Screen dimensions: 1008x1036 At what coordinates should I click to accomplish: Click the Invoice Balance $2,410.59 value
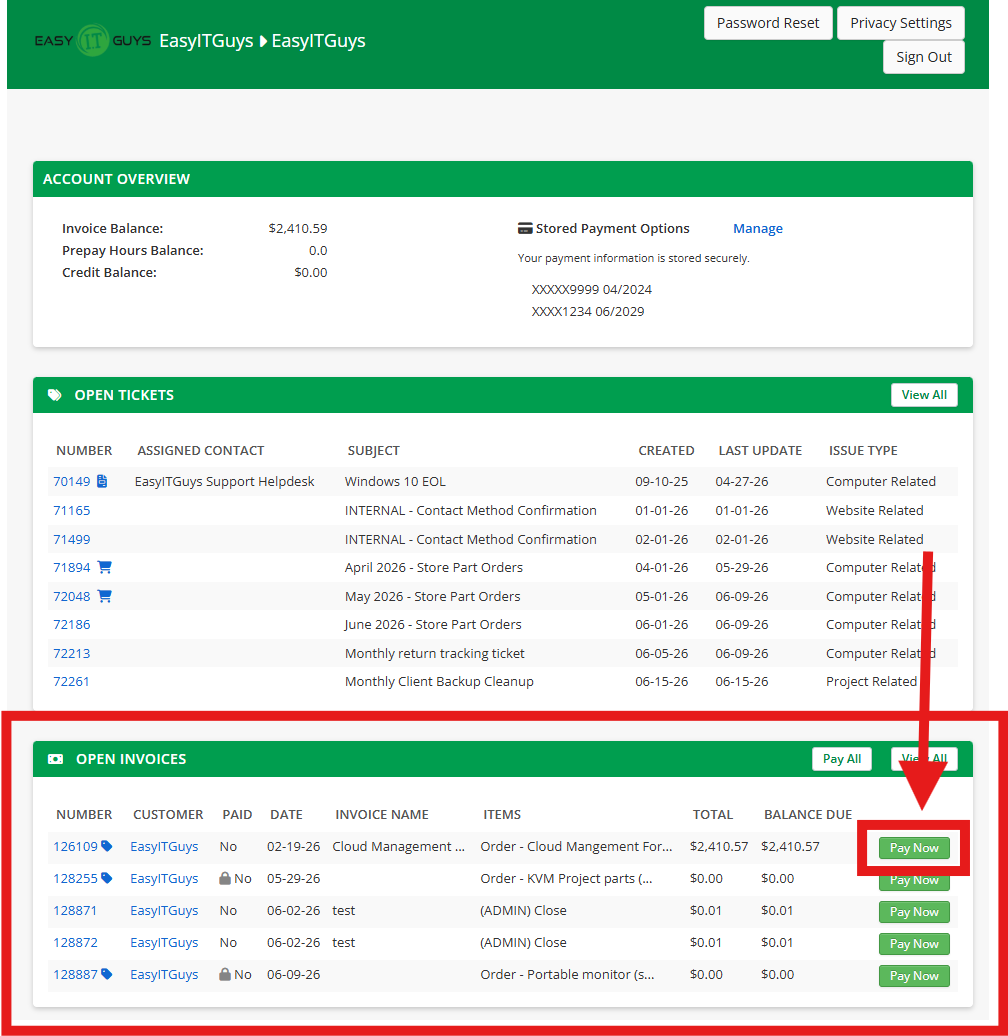coord(297,229)
